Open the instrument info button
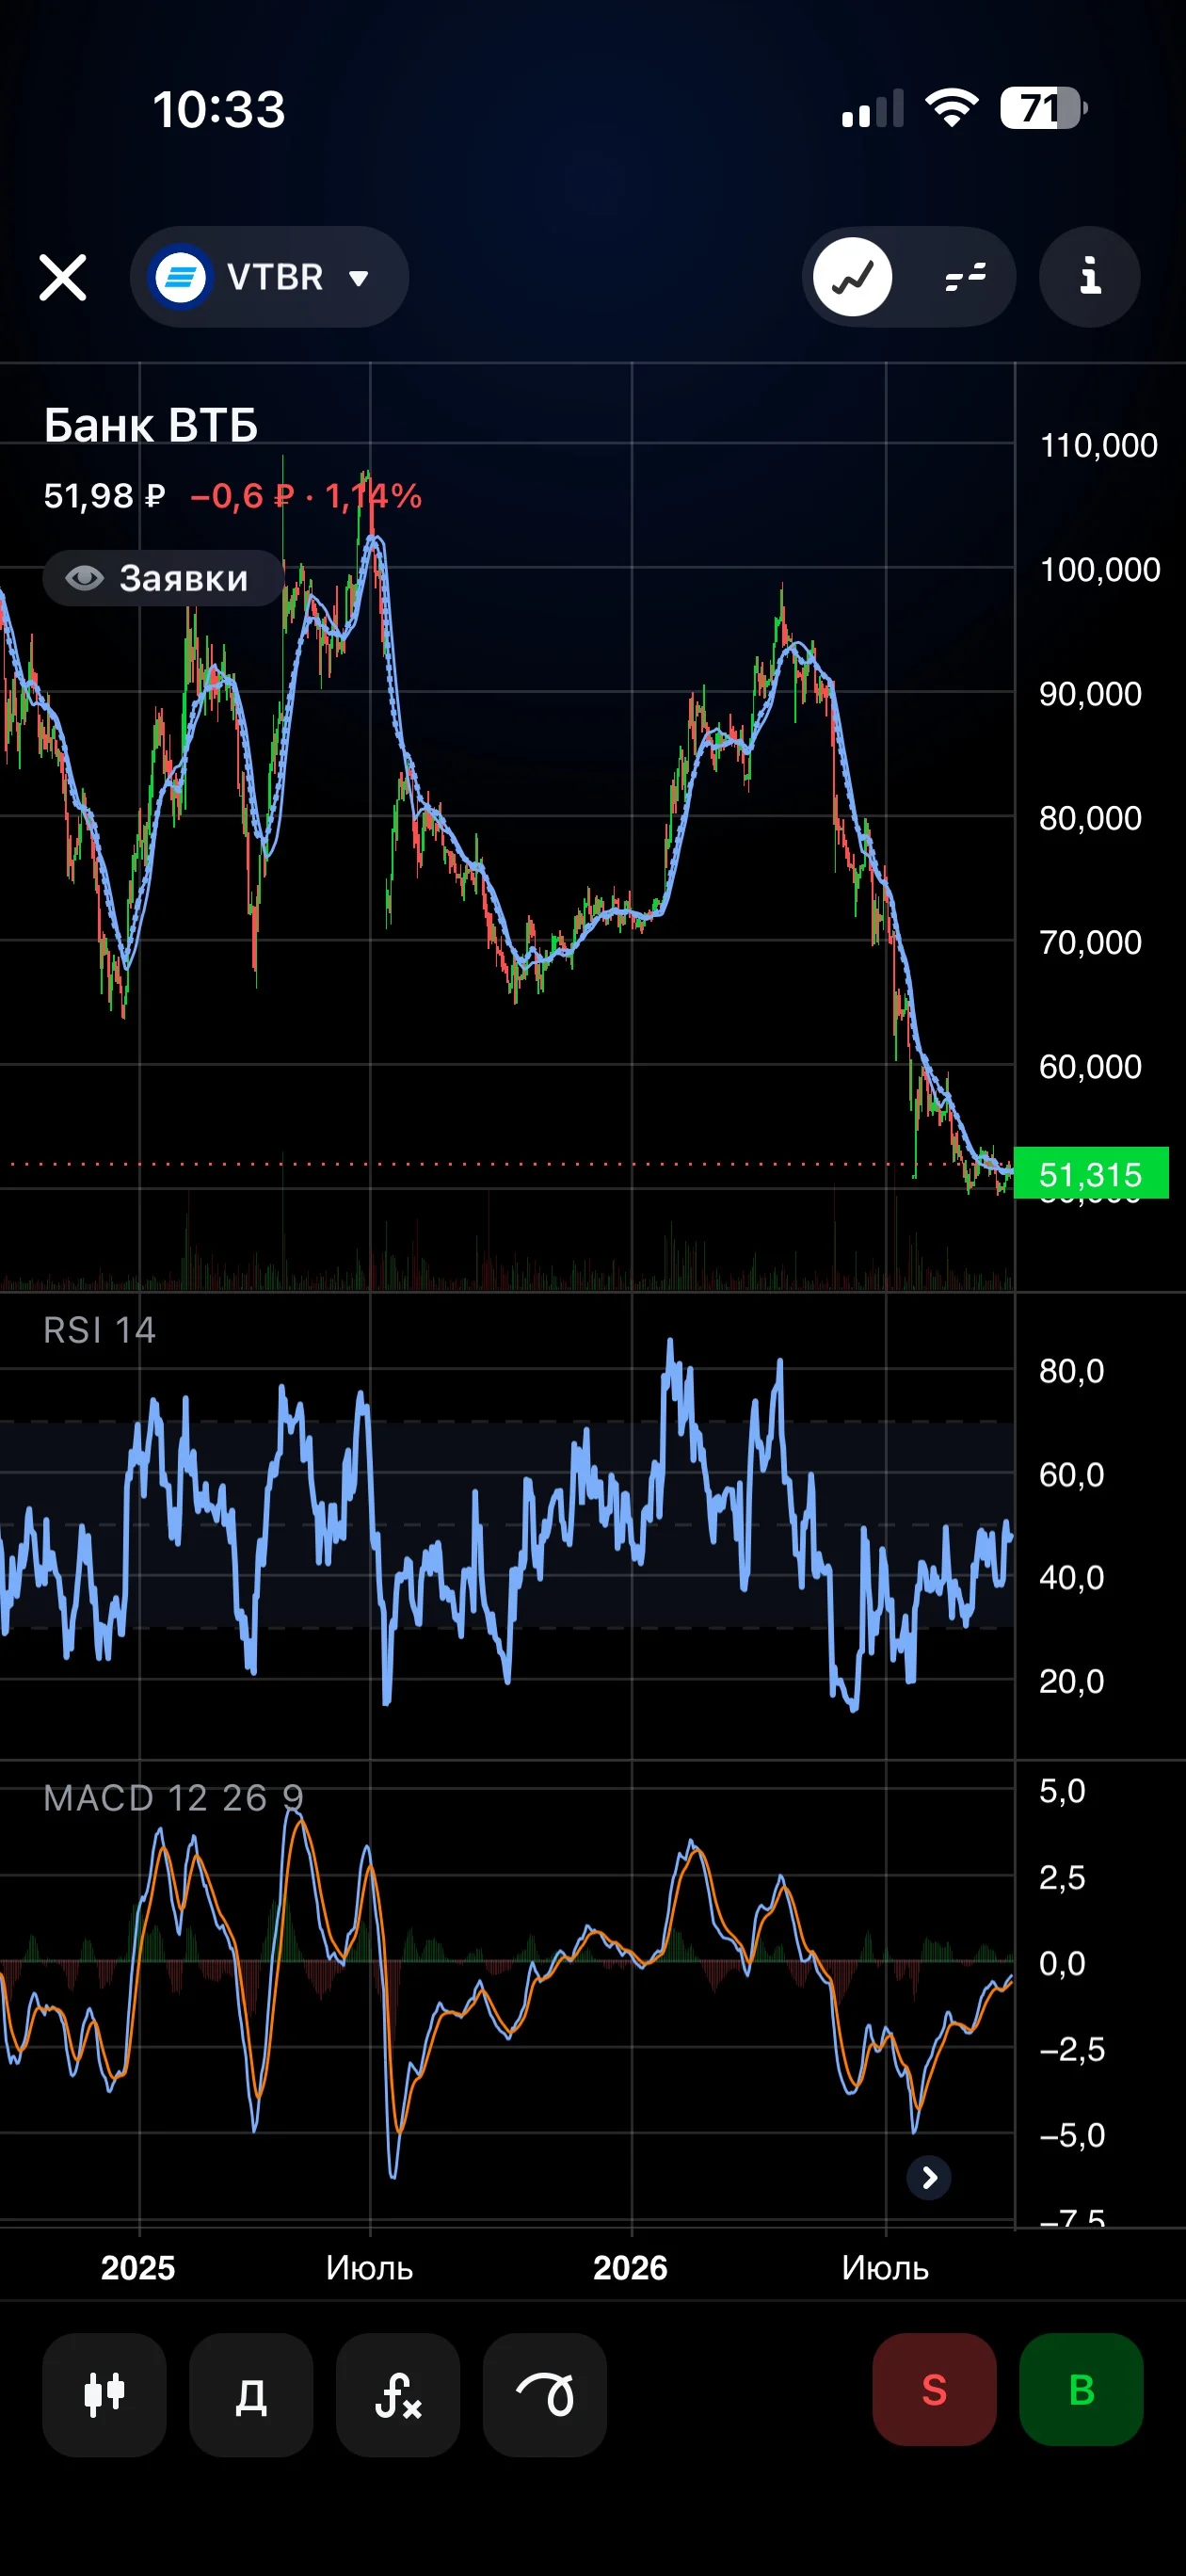Screen dimensions: 1186x2576 (1090, 277)
